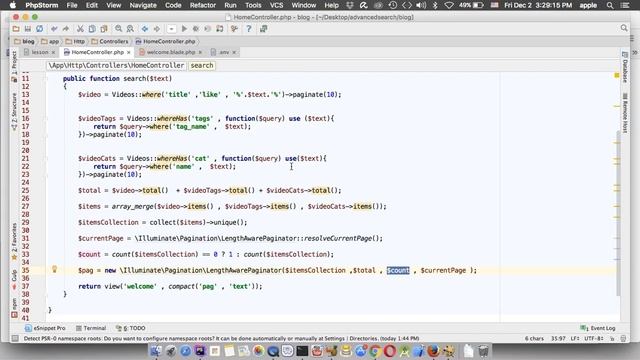Open the Event Log panel
This screenshot has width=640, height=360.
click(598, 328)
